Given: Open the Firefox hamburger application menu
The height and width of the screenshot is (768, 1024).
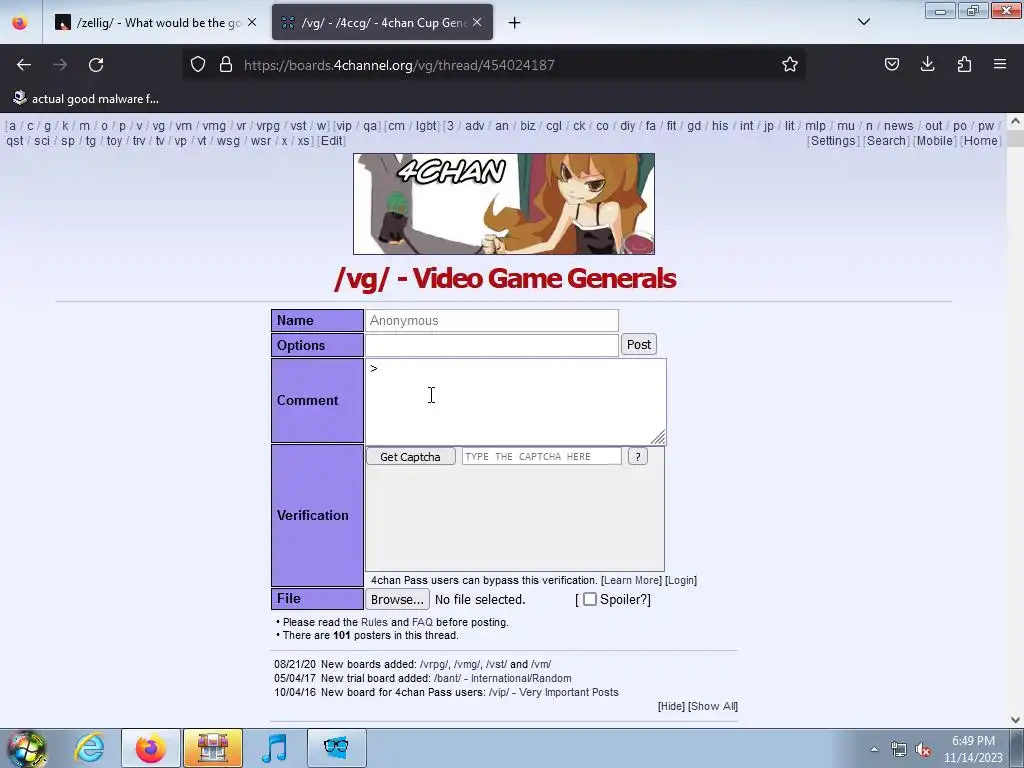Looking at the screenshot, I should 1000,64.
